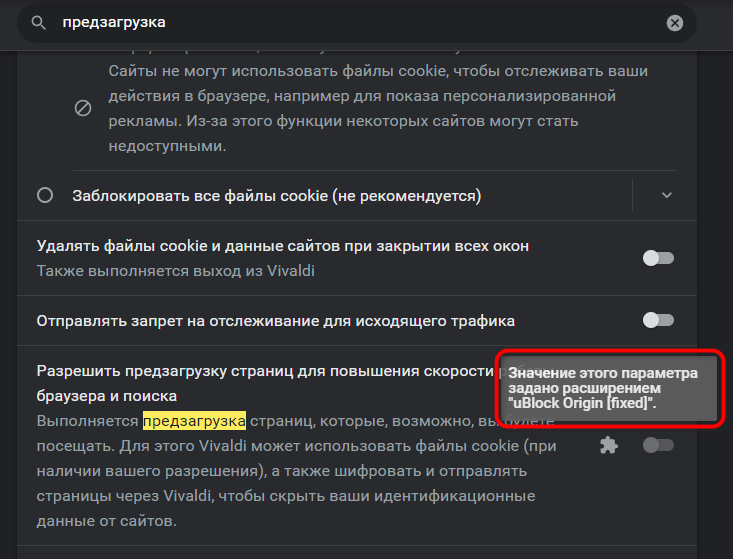
Task: Click heading "Удалять файлы cookie и данные сайтов"
Action: 283,246
